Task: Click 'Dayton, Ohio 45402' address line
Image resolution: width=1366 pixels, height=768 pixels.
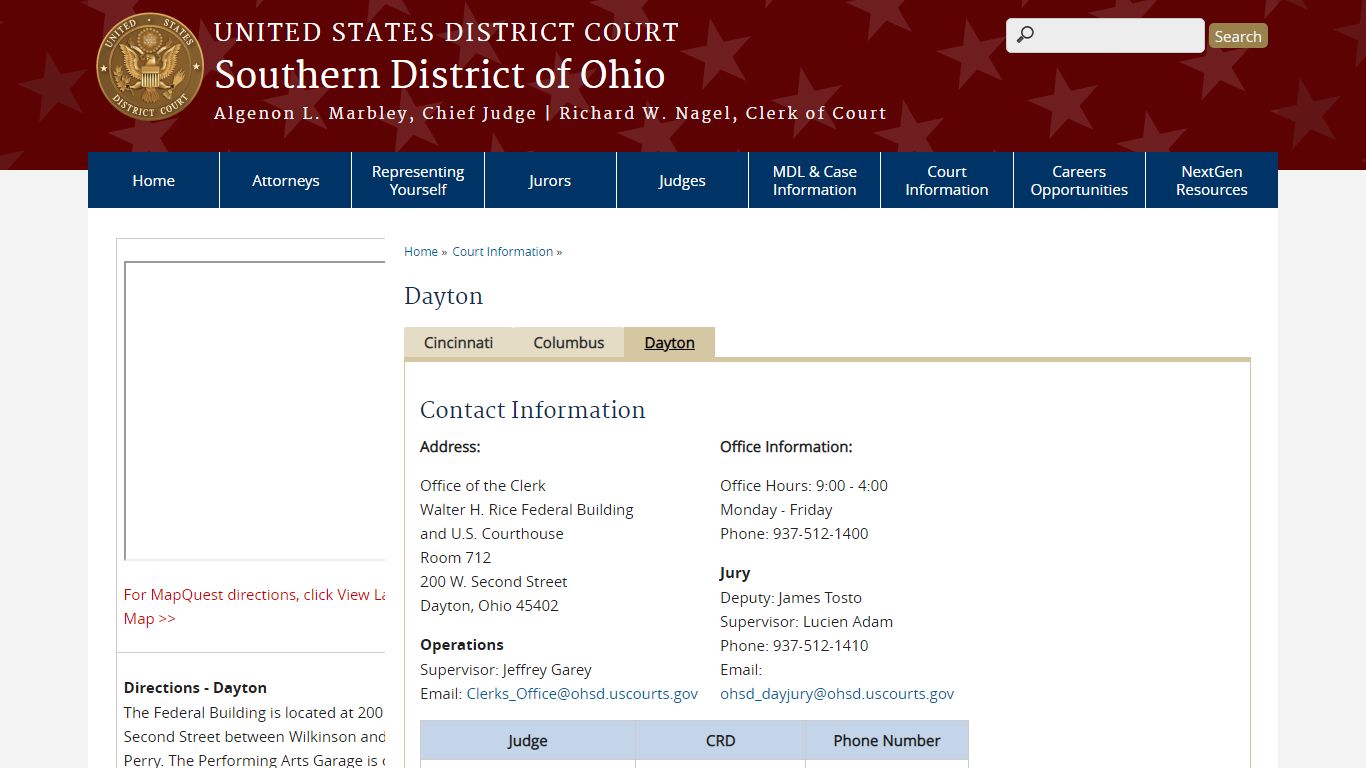Action: tap(489, 605)
